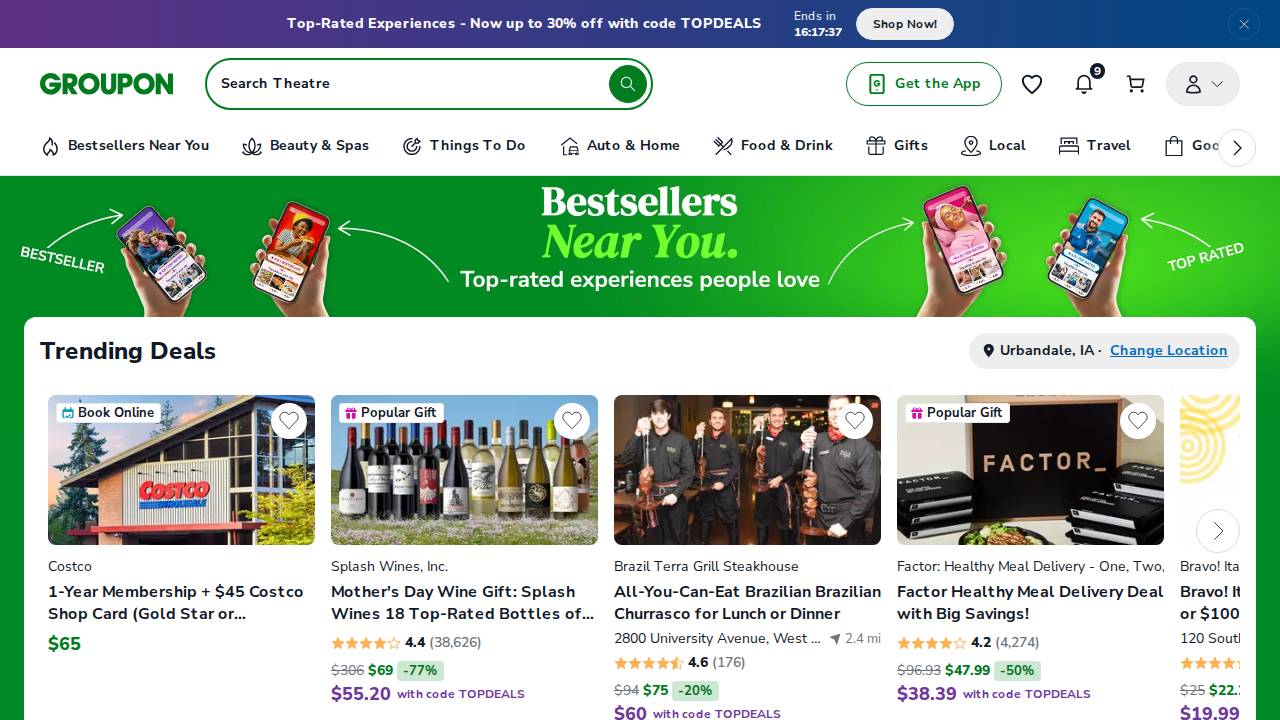Click the Shop Now! button

coord(904,23)
